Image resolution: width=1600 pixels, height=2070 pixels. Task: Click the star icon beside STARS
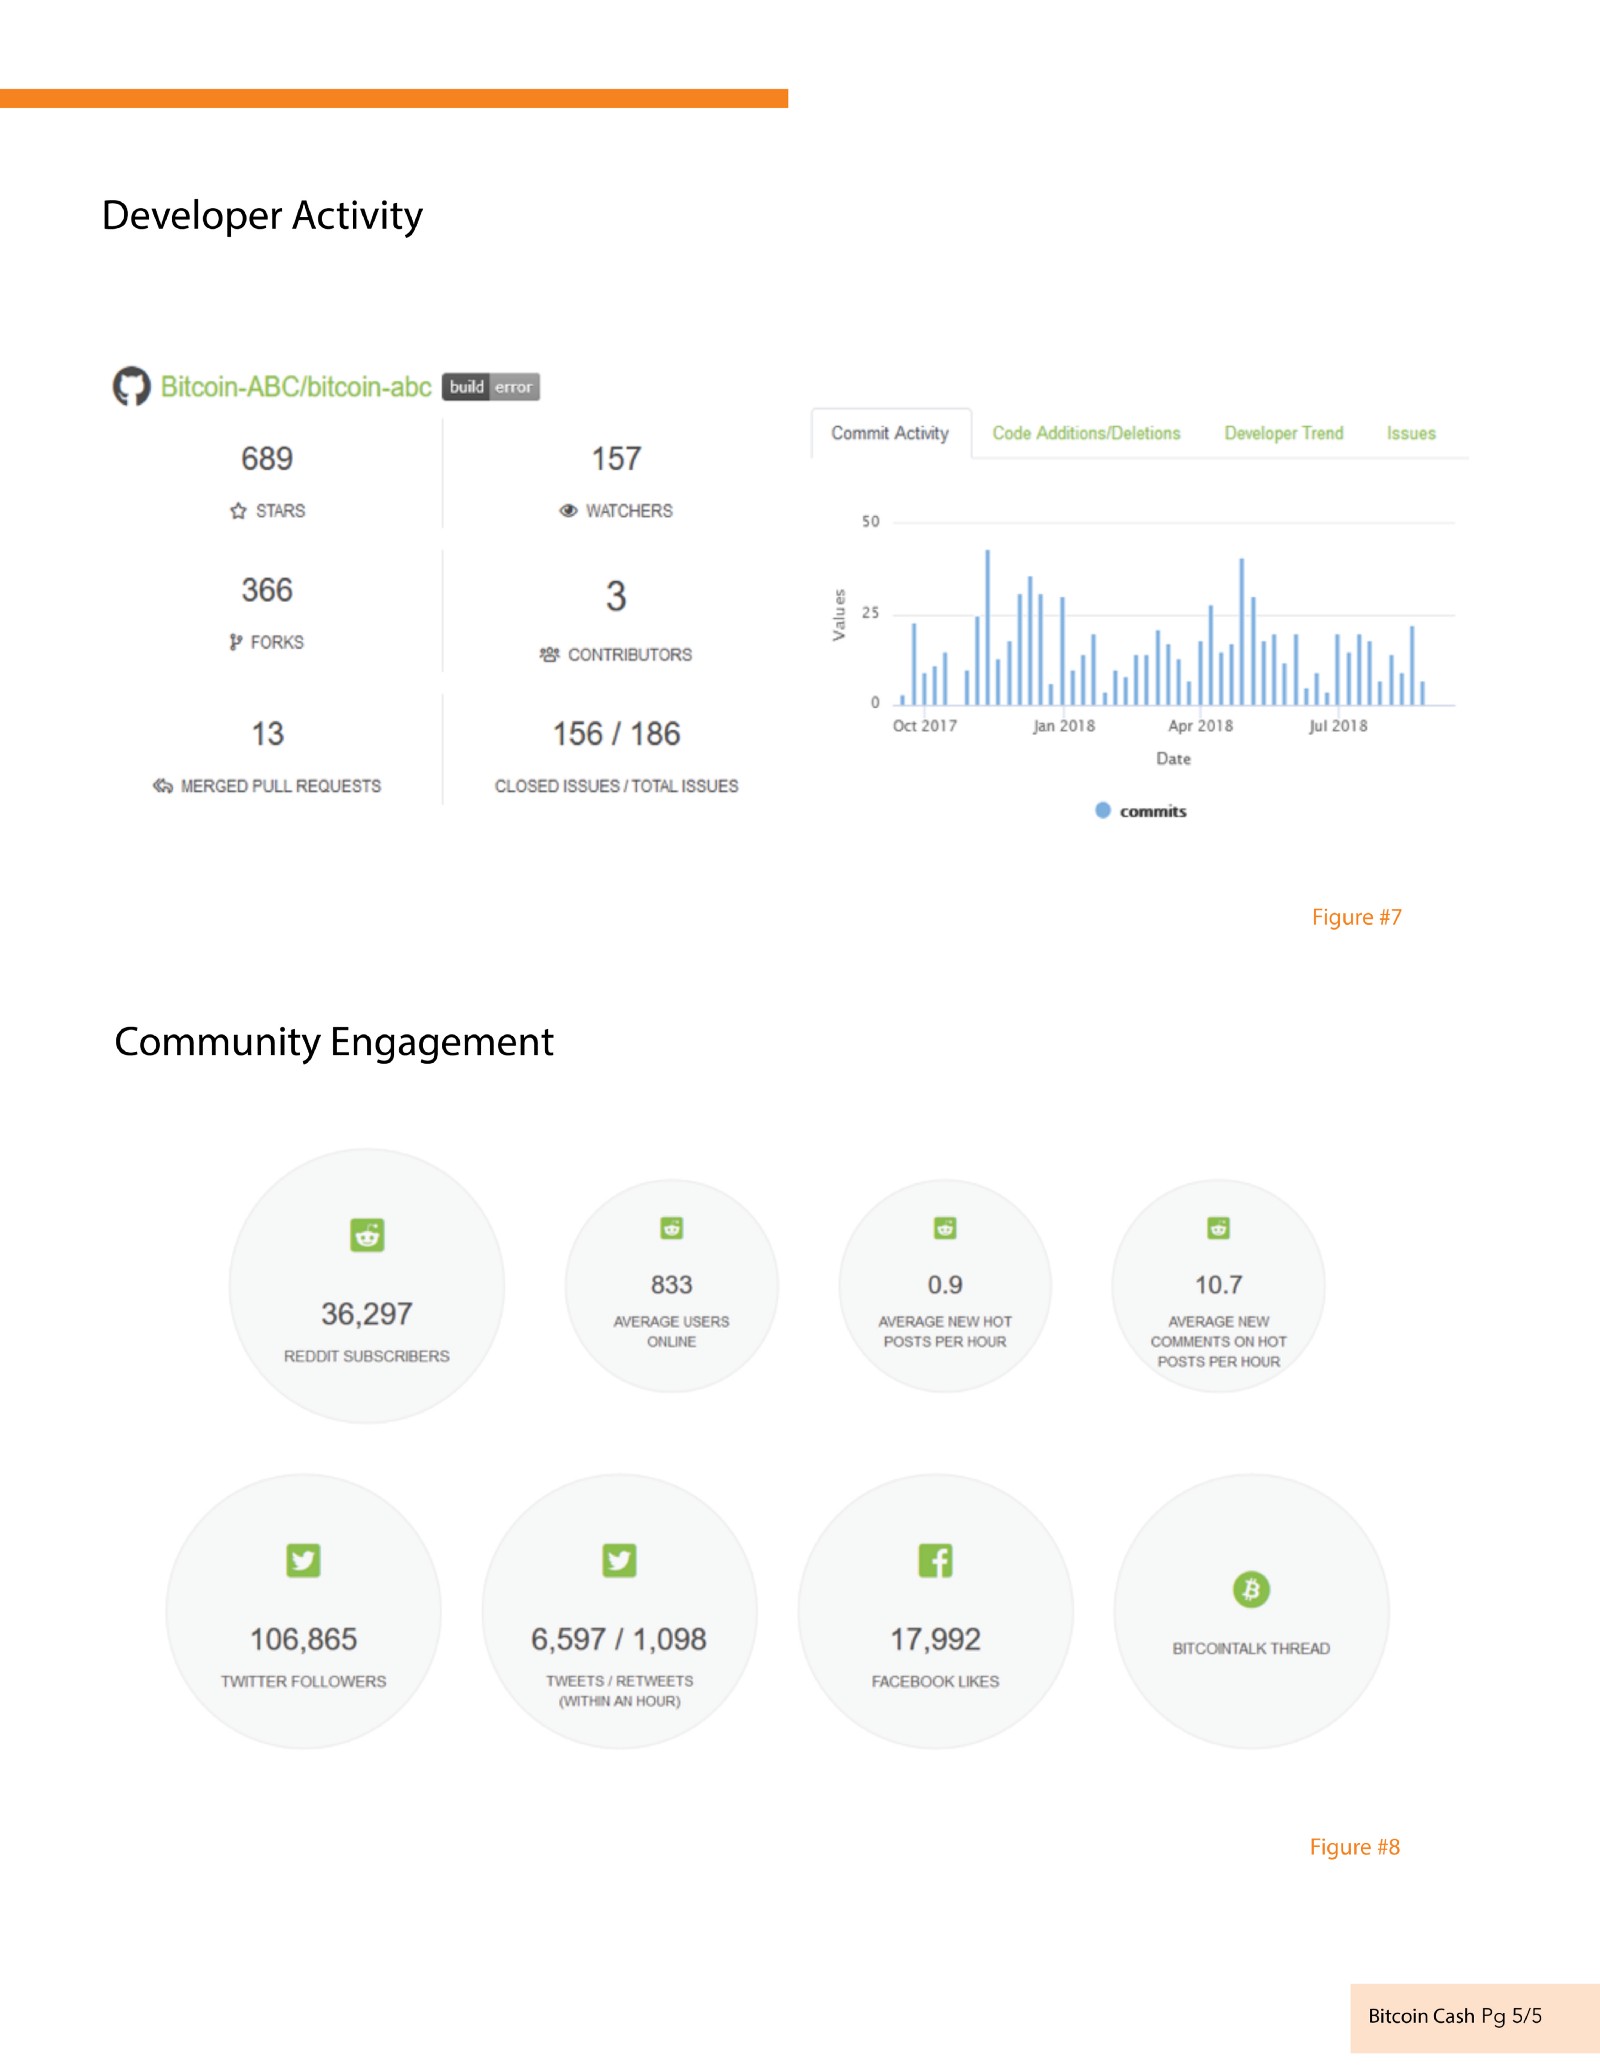238,511
